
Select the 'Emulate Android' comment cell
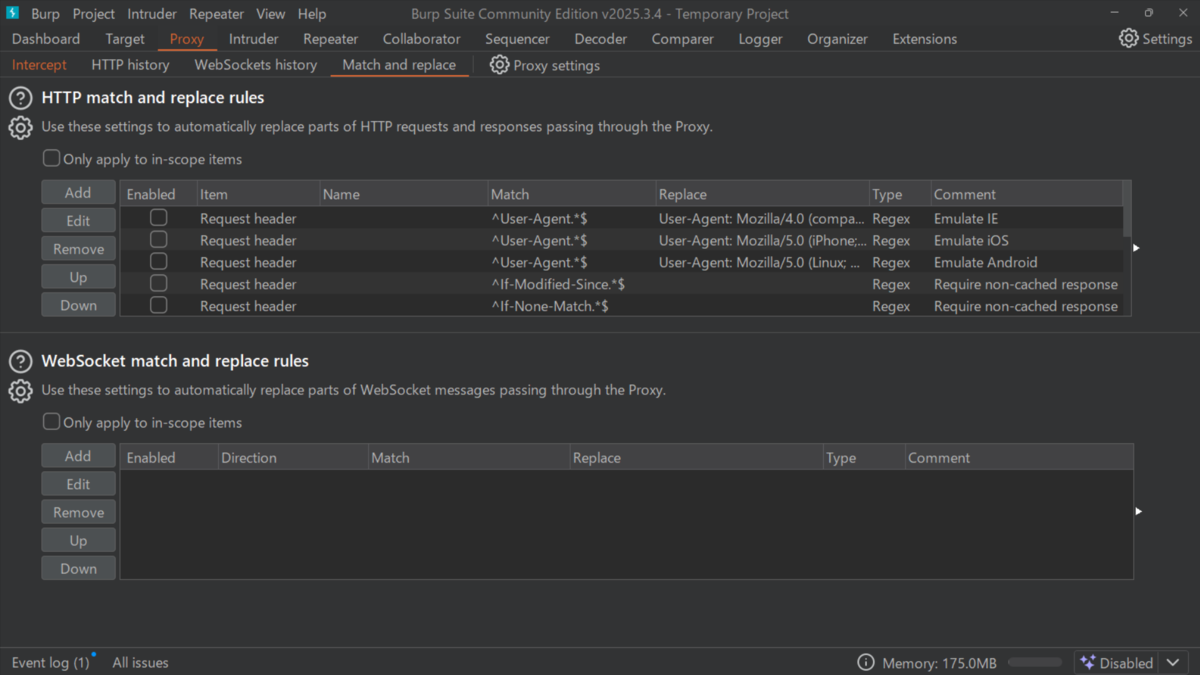tap(1027, 262)
